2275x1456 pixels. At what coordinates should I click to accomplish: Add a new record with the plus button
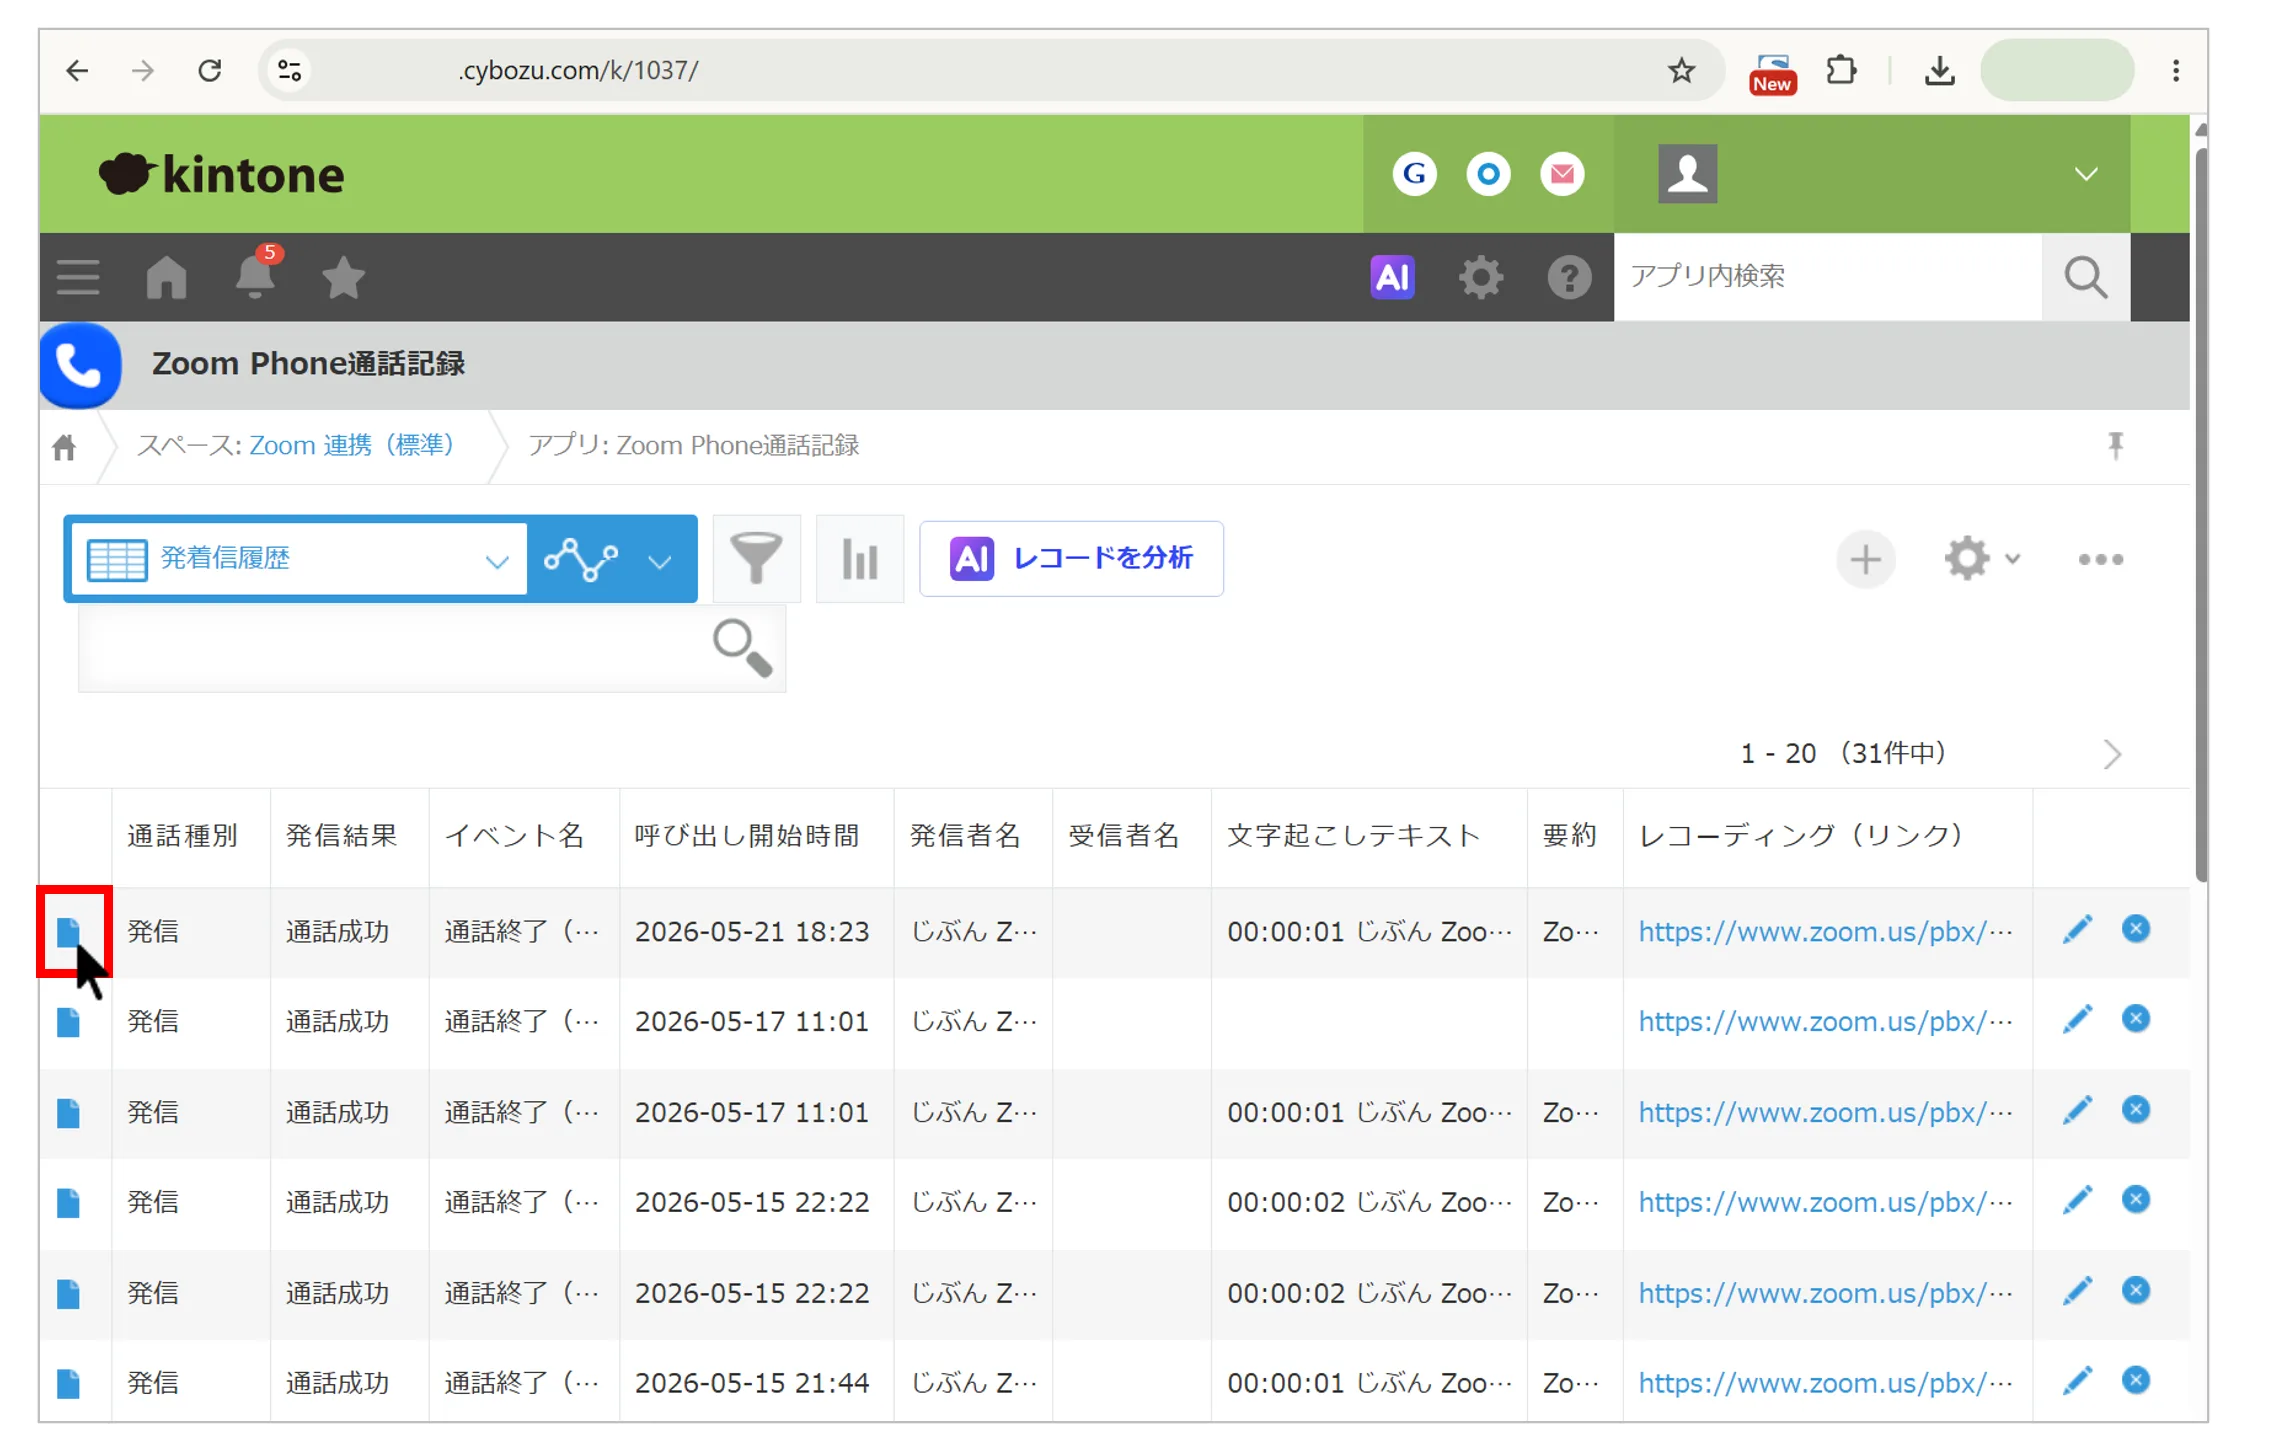tap(1865, 559)
